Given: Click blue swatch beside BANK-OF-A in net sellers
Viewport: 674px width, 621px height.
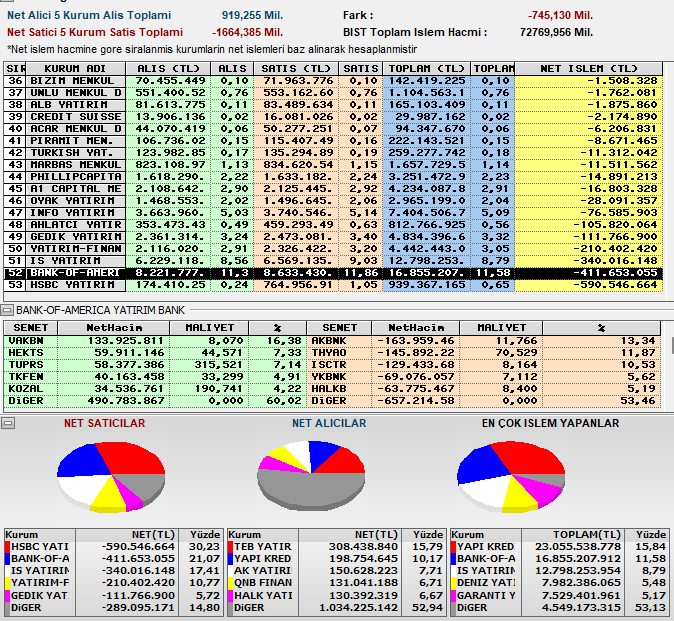Looking at the screenshot, I should pos(7,559).
